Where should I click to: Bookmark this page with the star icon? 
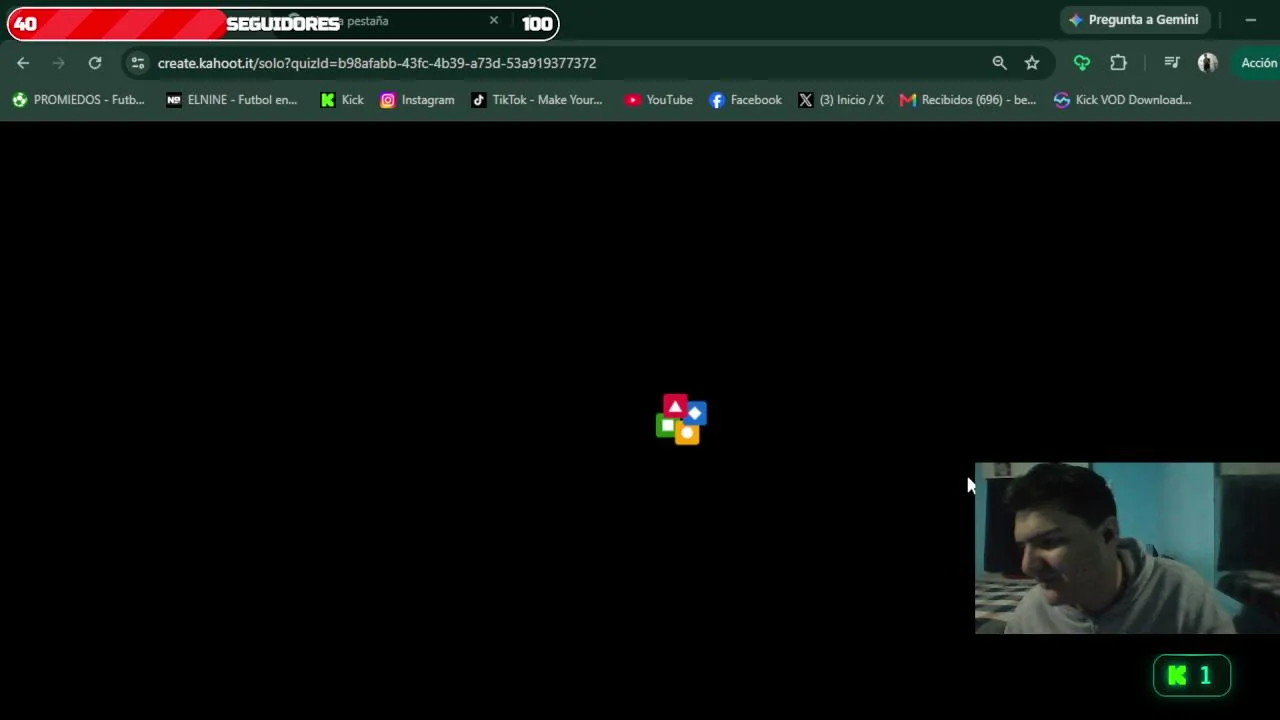point(1032,63)
